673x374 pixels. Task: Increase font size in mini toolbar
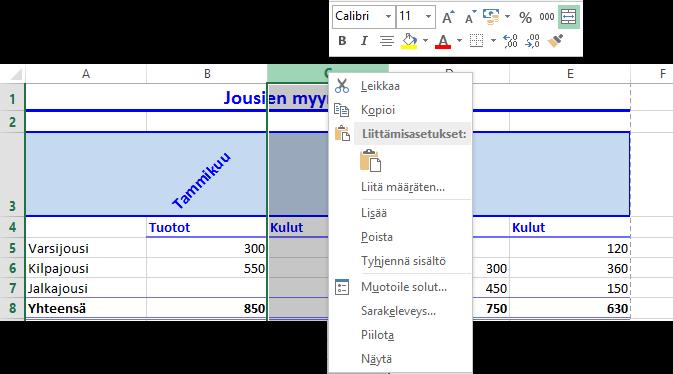pos(448,17)
